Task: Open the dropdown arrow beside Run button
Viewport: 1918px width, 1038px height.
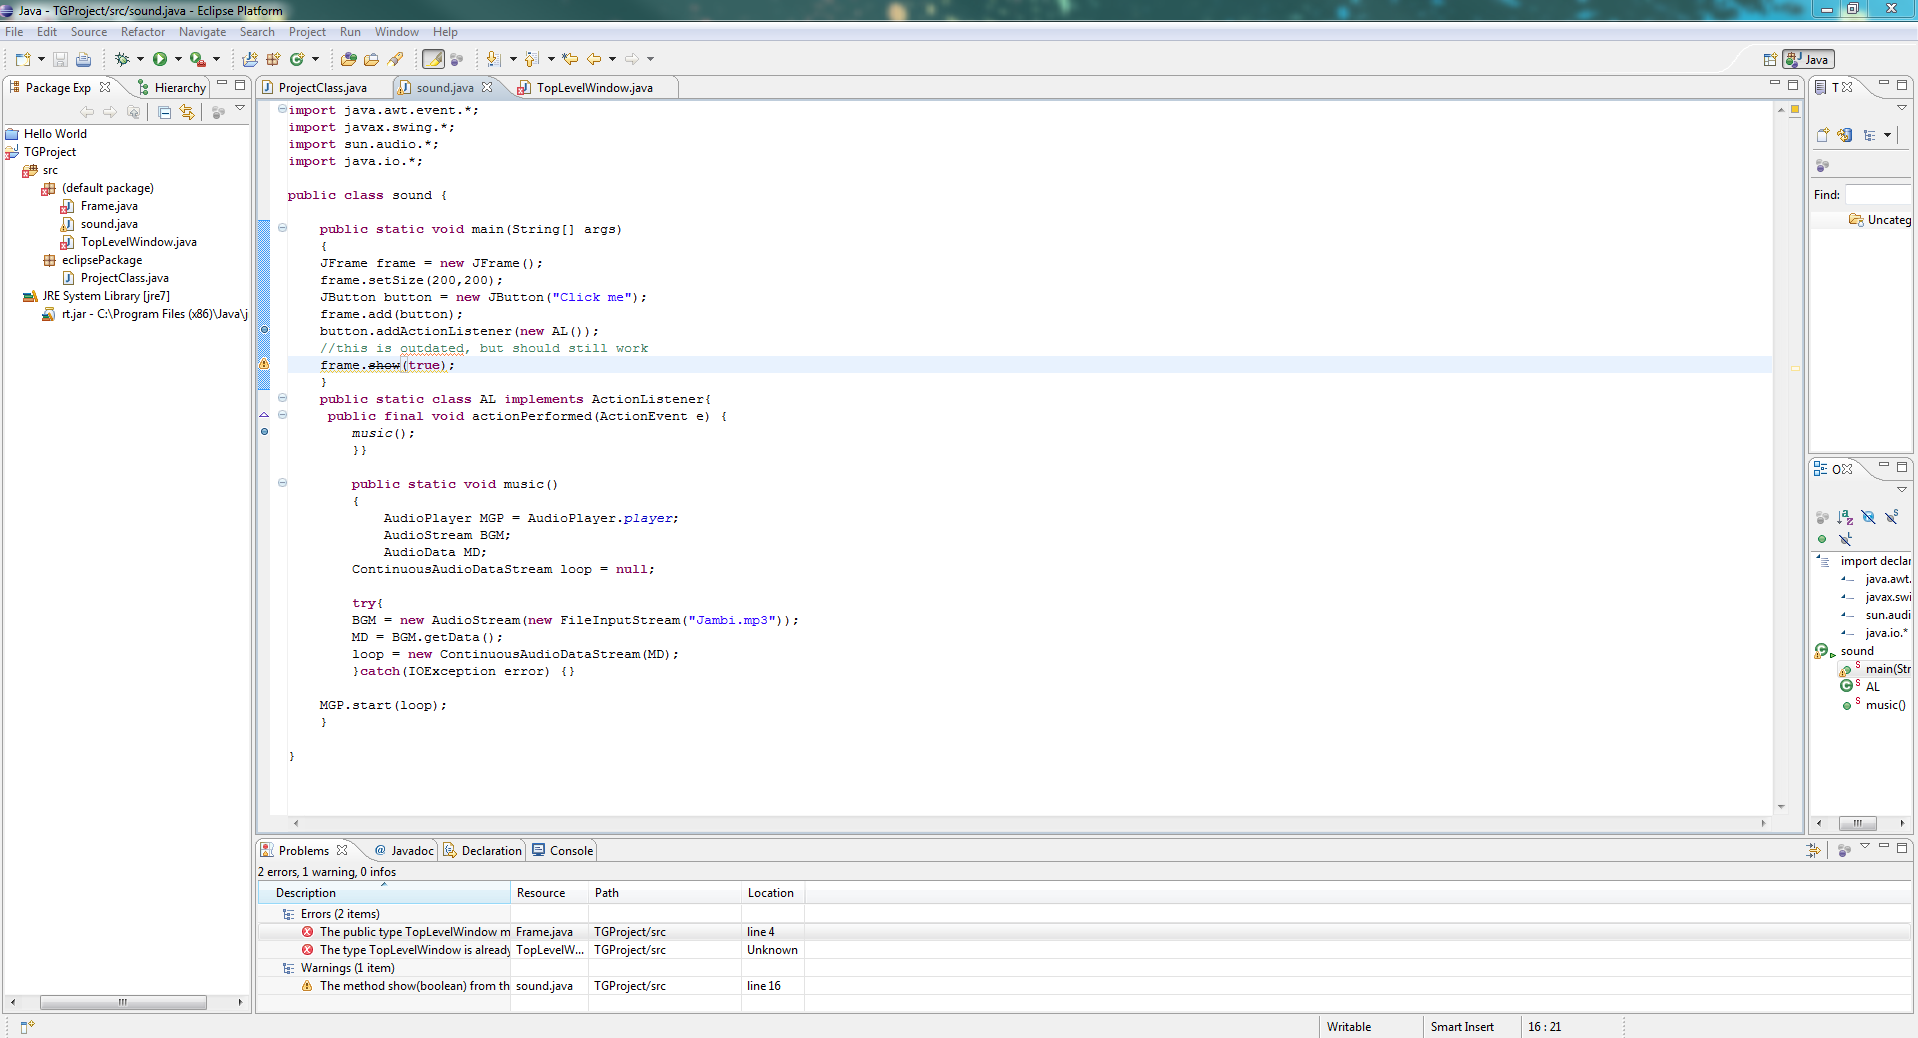Action: (178, 60)
